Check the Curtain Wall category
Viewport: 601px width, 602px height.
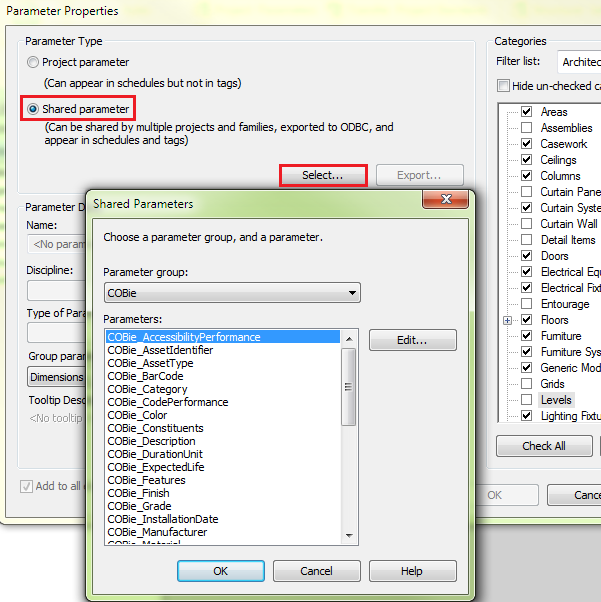click(526, 224)
